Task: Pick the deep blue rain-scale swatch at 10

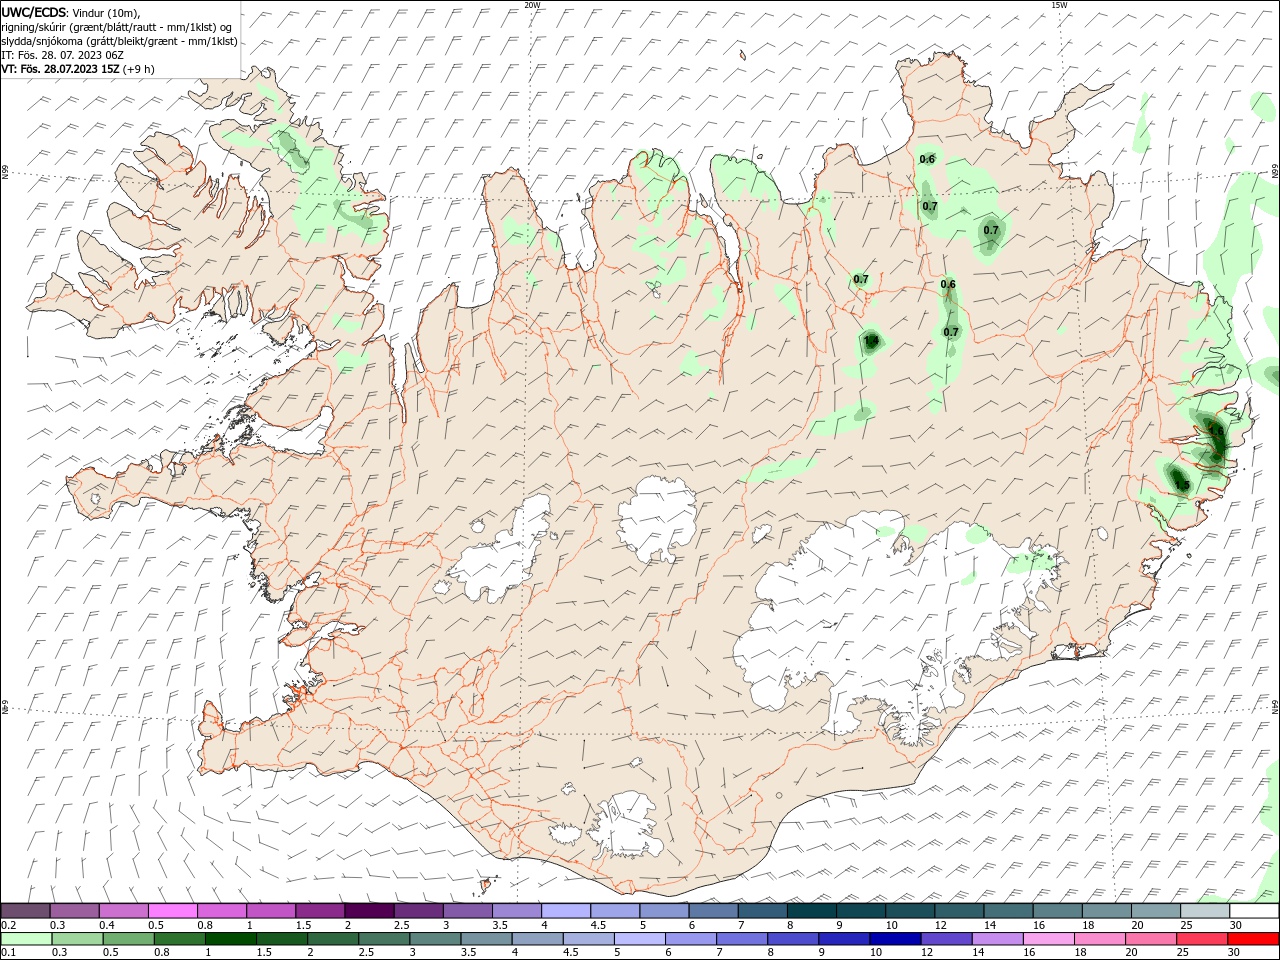Action: pos(895,939)
